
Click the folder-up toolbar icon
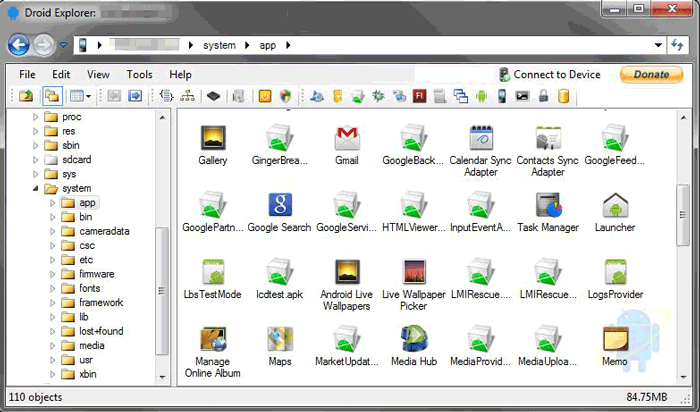point(26,96)
